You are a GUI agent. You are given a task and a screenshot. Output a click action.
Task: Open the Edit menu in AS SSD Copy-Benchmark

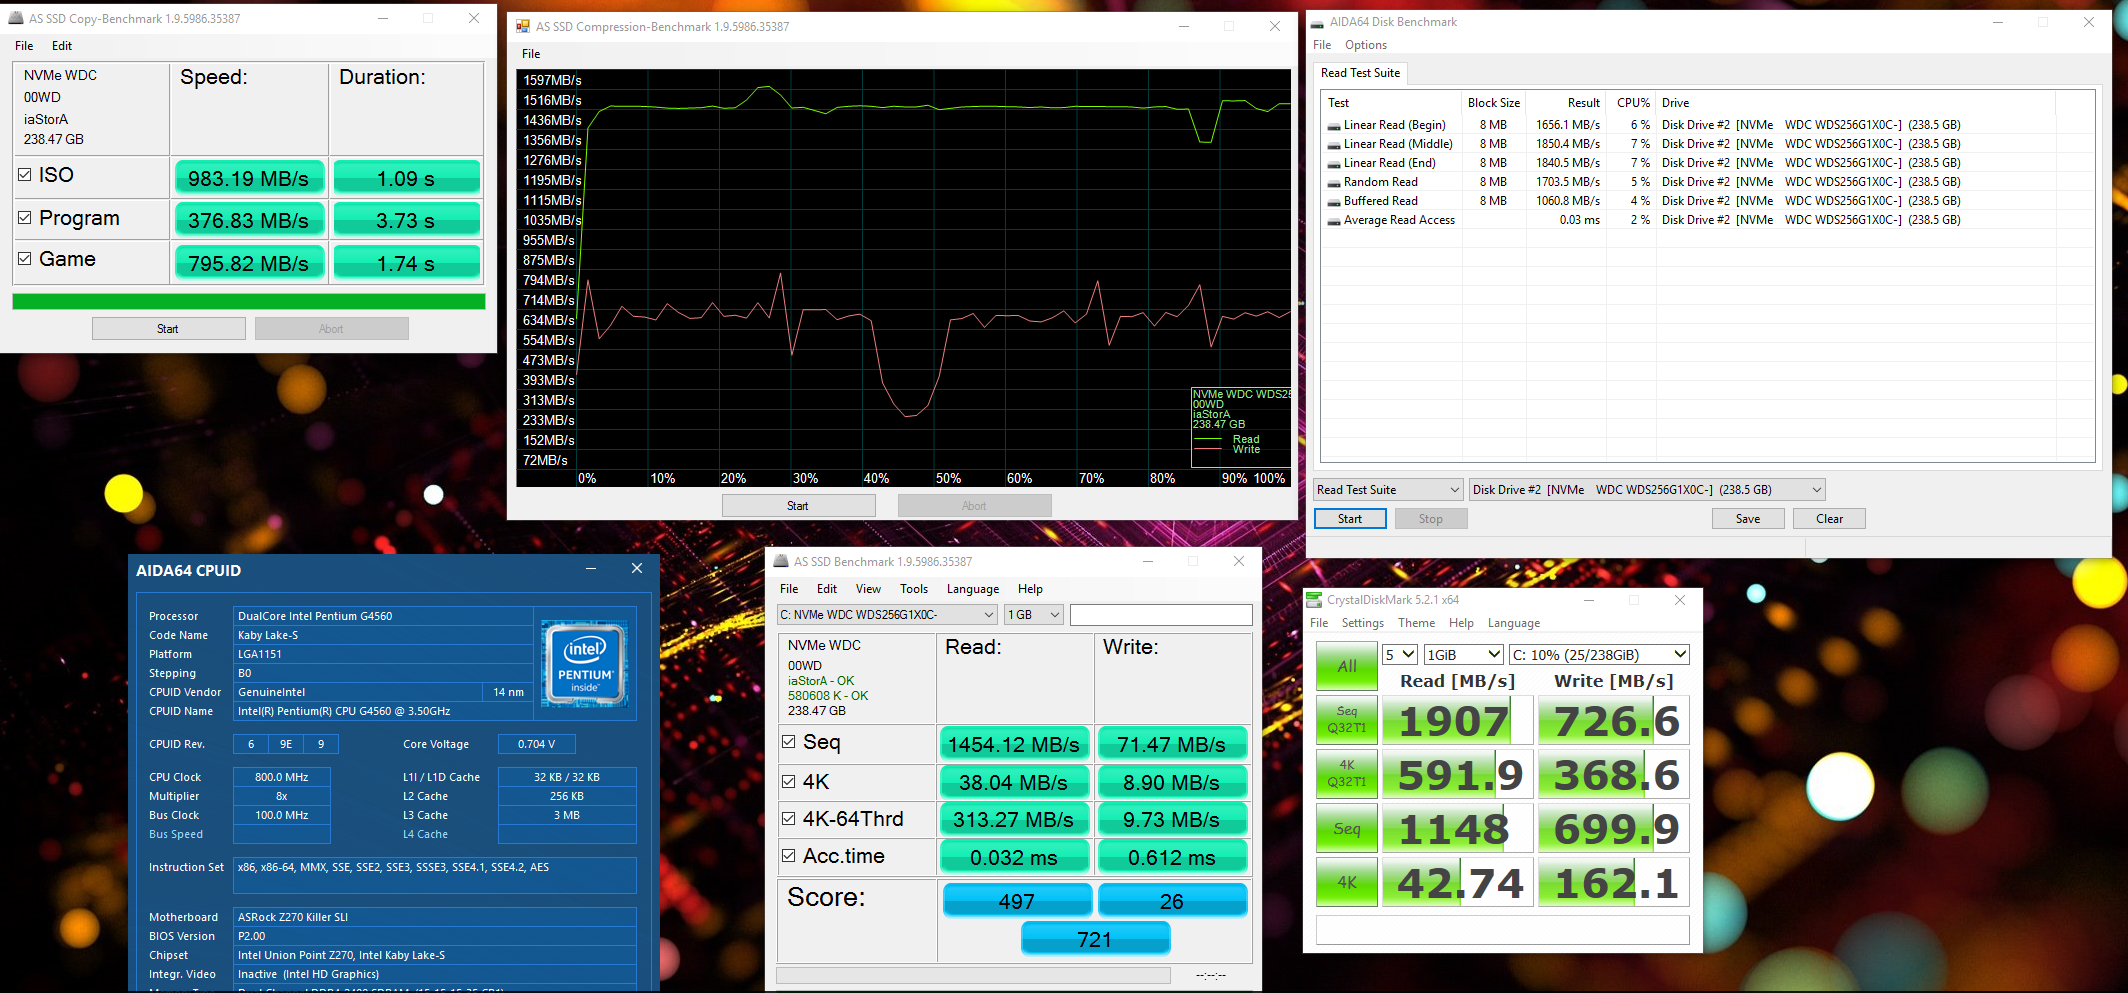pyautogui.click(x=62, y=46)
